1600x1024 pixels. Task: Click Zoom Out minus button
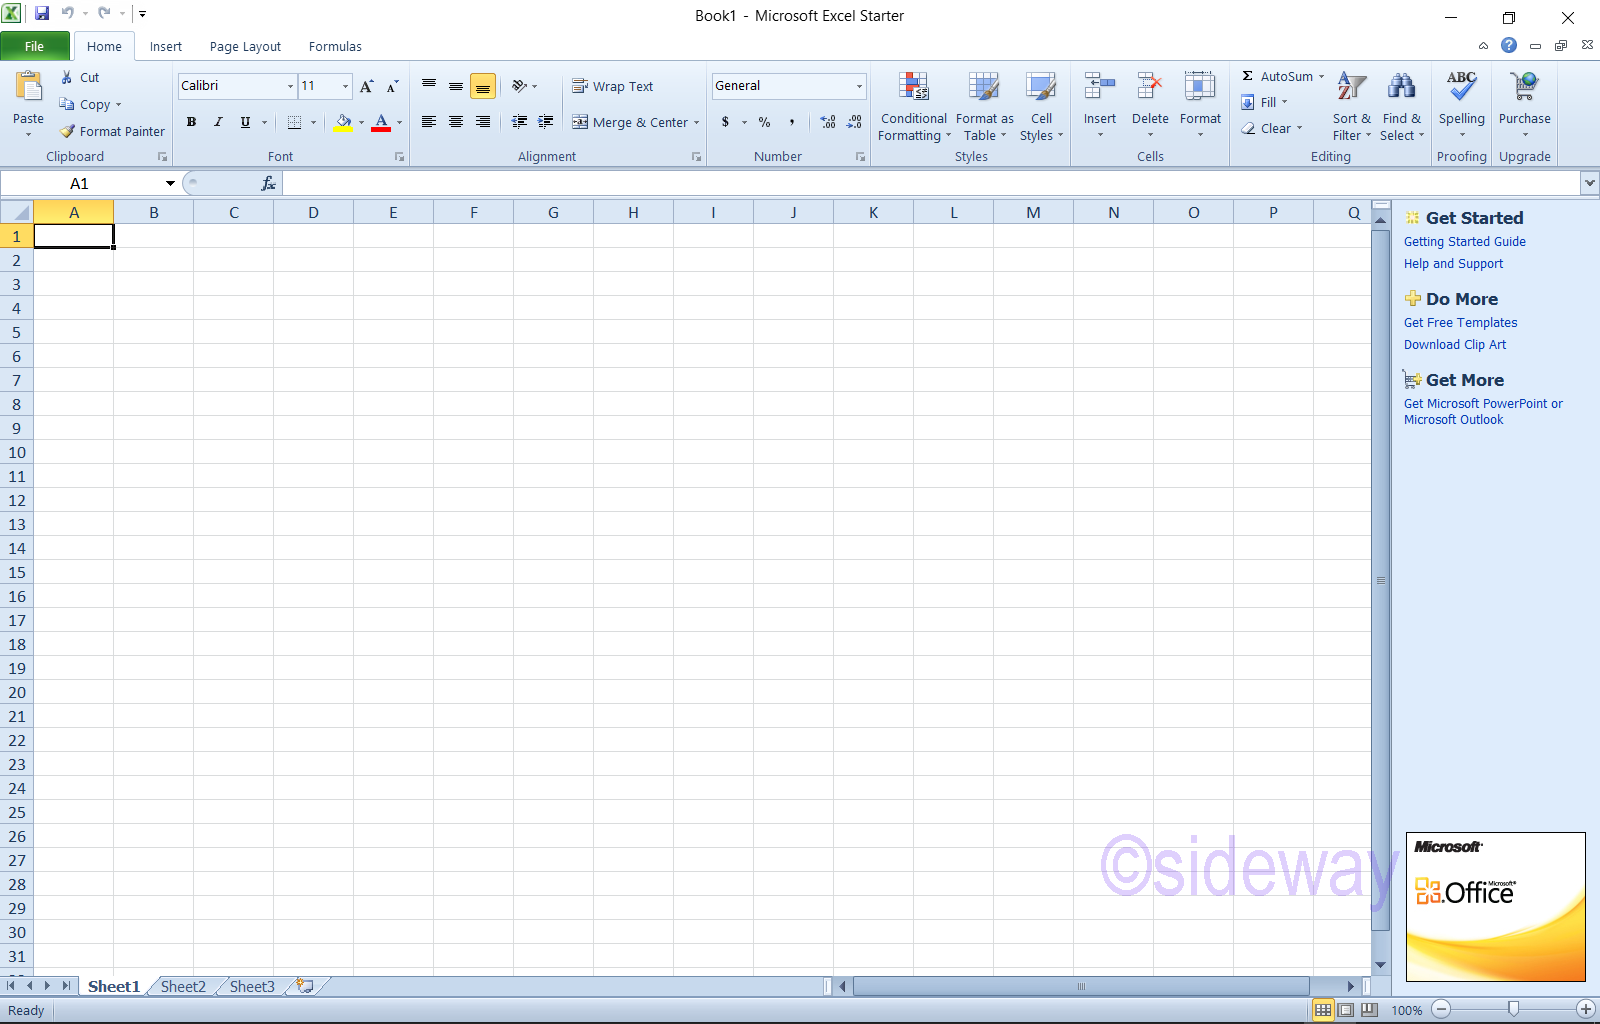click(1441, 1009)
